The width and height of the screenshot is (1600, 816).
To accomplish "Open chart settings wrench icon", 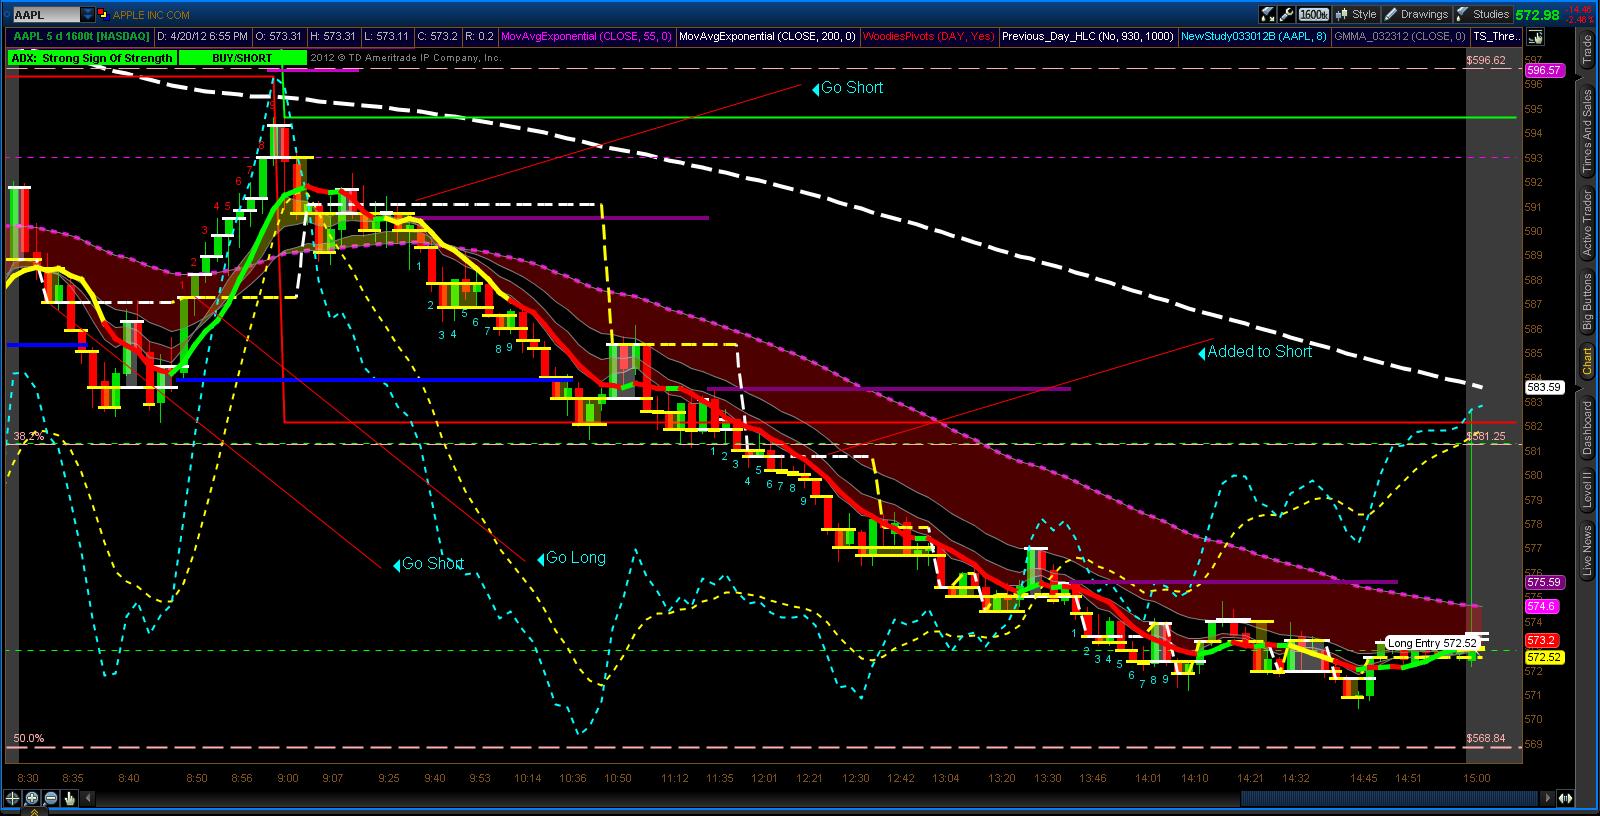I will [x=1288, y=14].
